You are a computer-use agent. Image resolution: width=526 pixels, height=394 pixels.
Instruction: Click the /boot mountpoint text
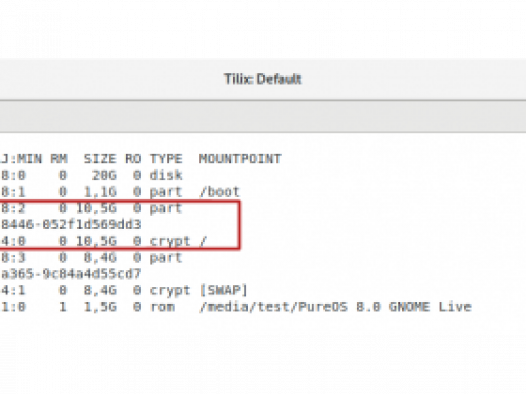click(x=219, y=192)
